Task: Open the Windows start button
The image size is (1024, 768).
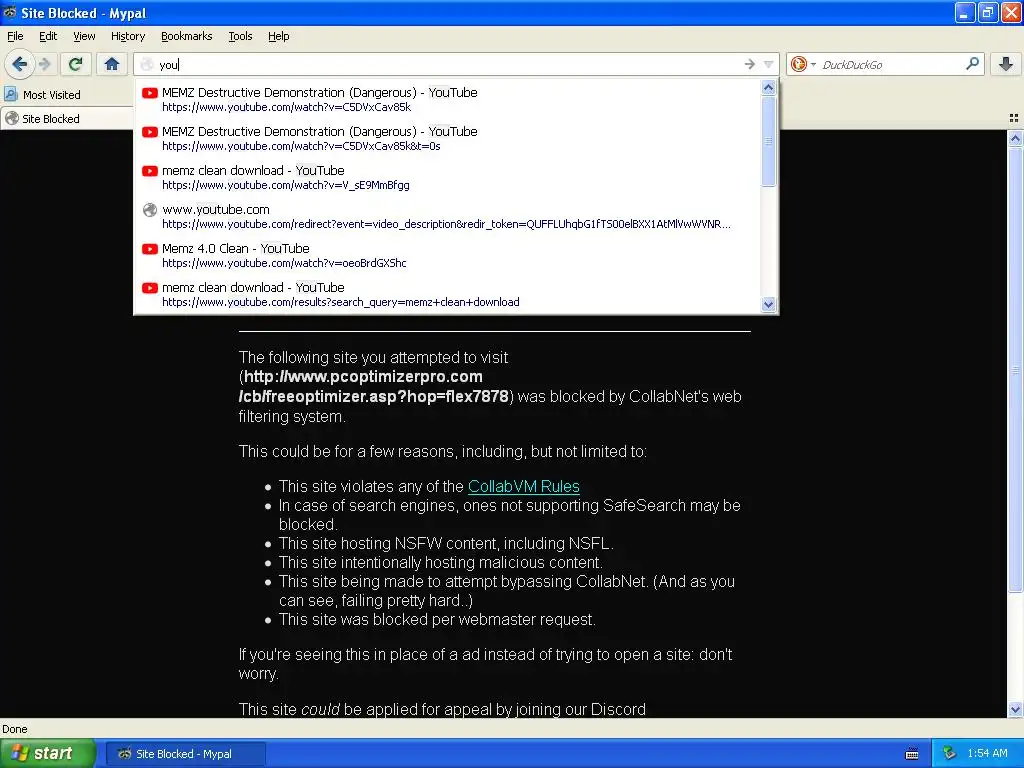Action: point(48,754)
